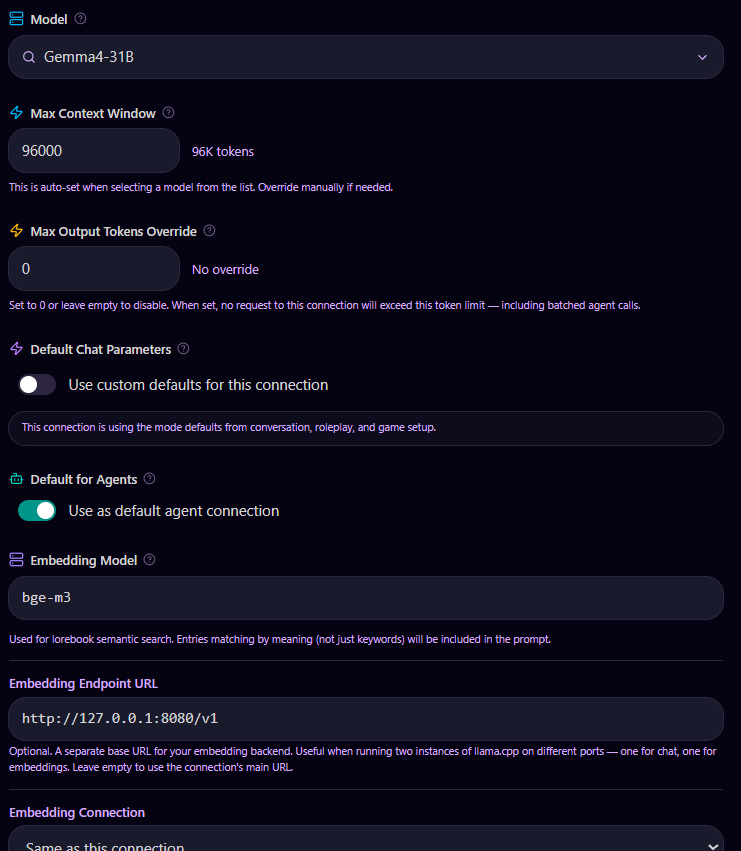Open help for Default for Agents

tap(149, 479)
